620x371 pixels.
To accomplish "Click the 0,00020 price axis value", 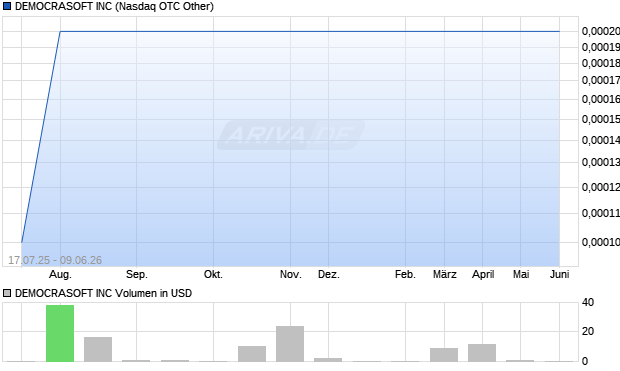I will [601, 31].
